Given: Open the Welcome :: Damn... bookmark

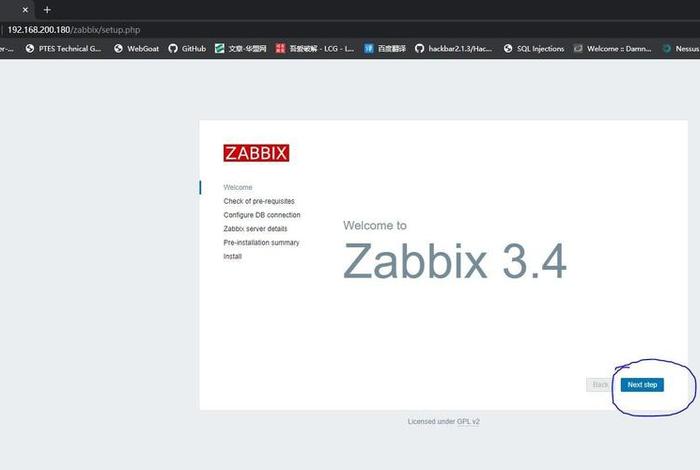Looking at the screenshot, I should (612, 49).
